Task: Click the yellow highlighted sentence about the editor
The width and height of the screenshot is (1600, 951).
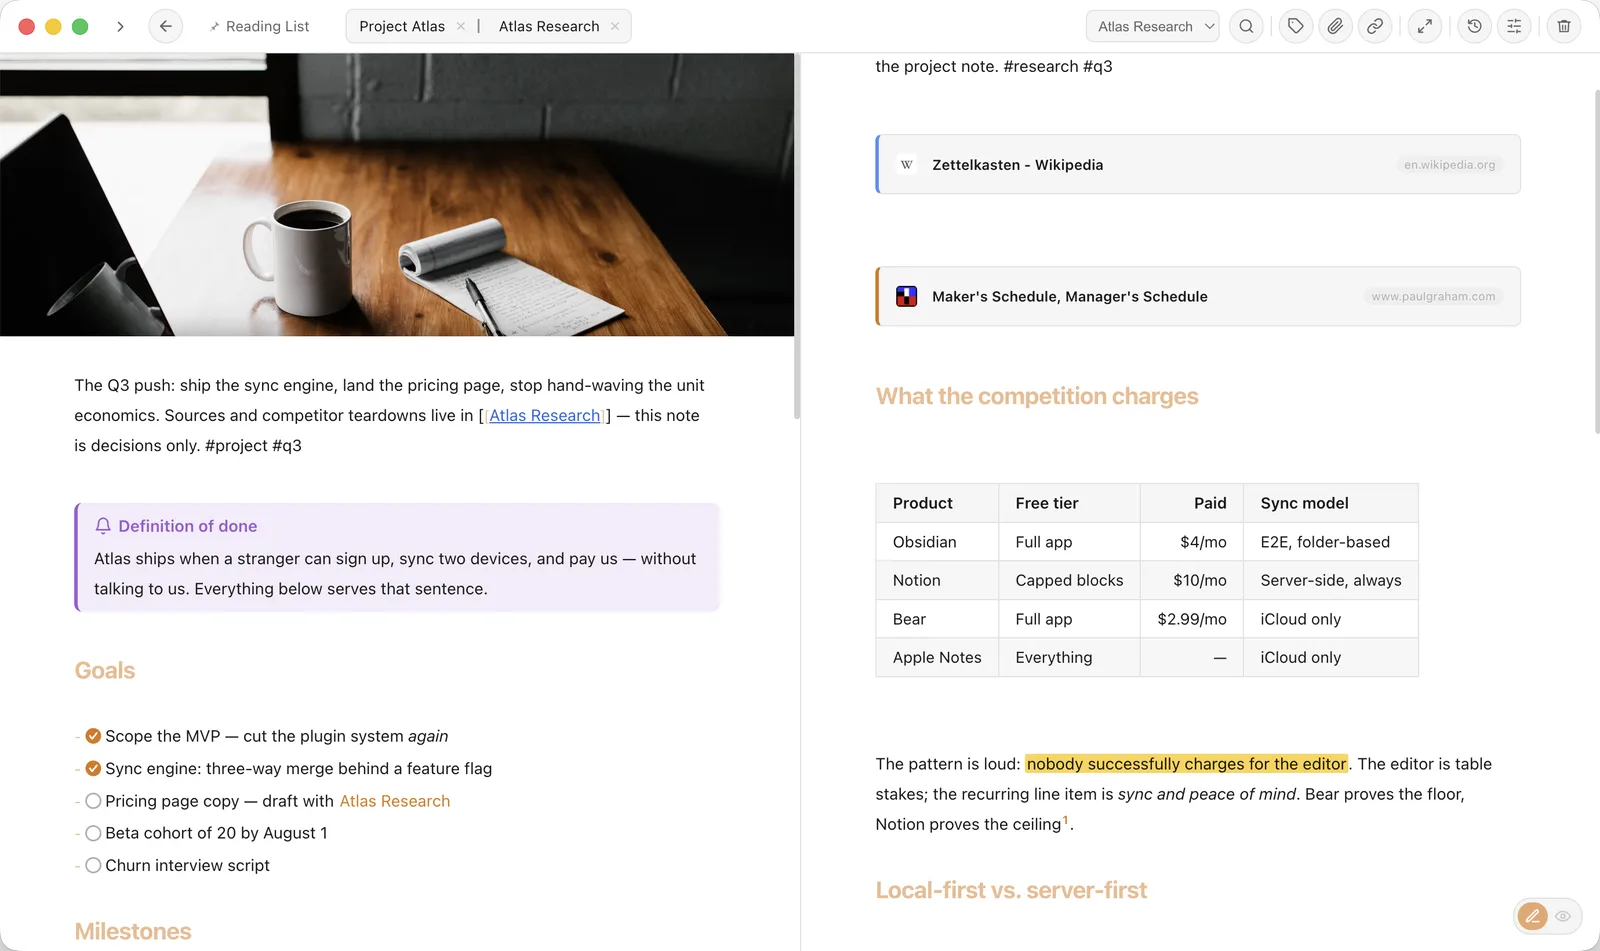Action: coord(1186,764)
